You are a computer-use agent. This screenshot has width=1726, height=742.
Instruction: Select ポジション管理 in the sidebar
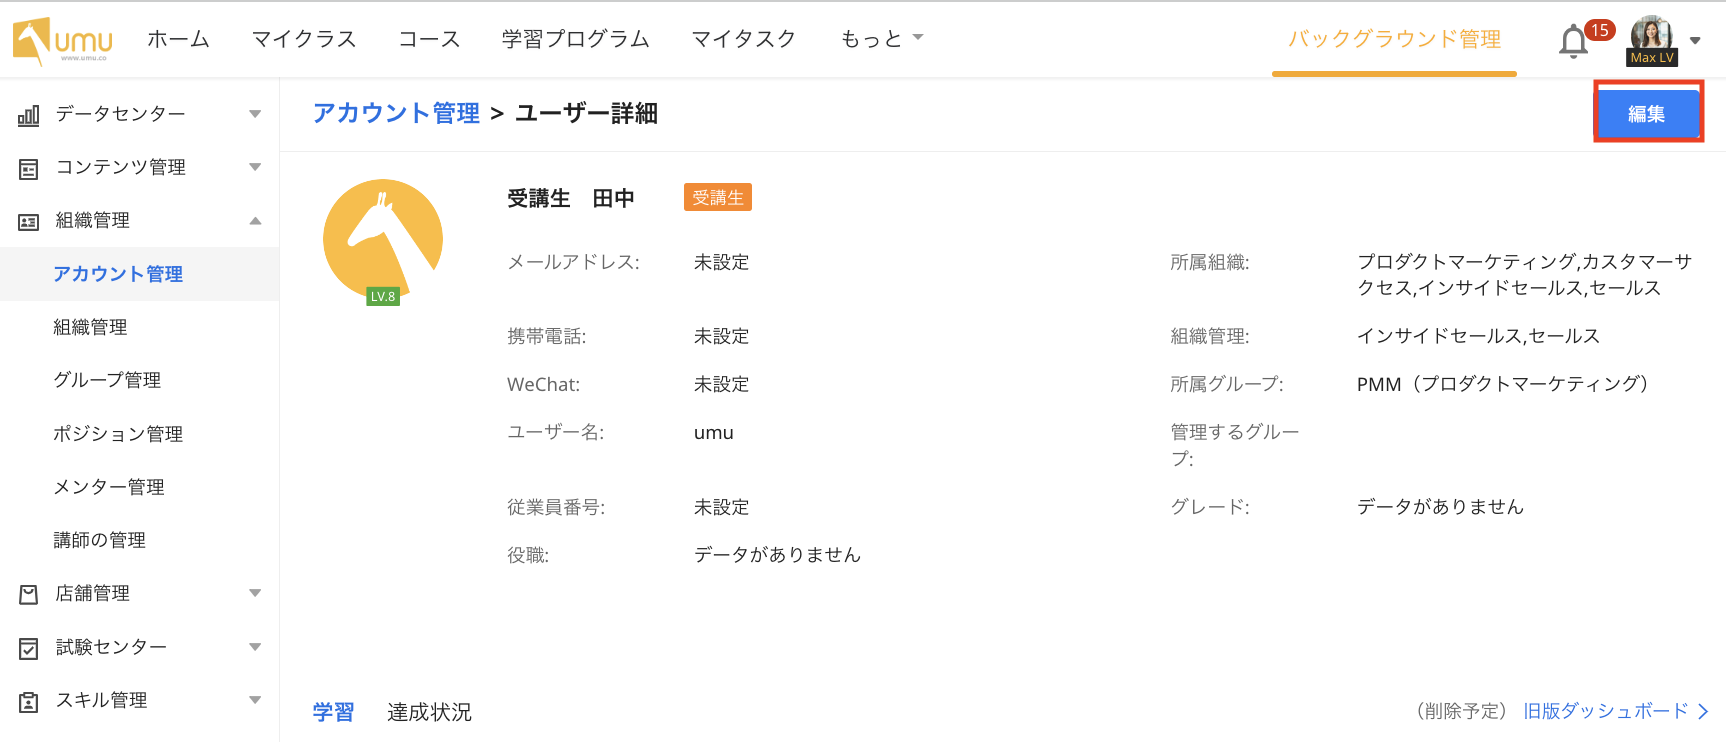tap(118, 434)
